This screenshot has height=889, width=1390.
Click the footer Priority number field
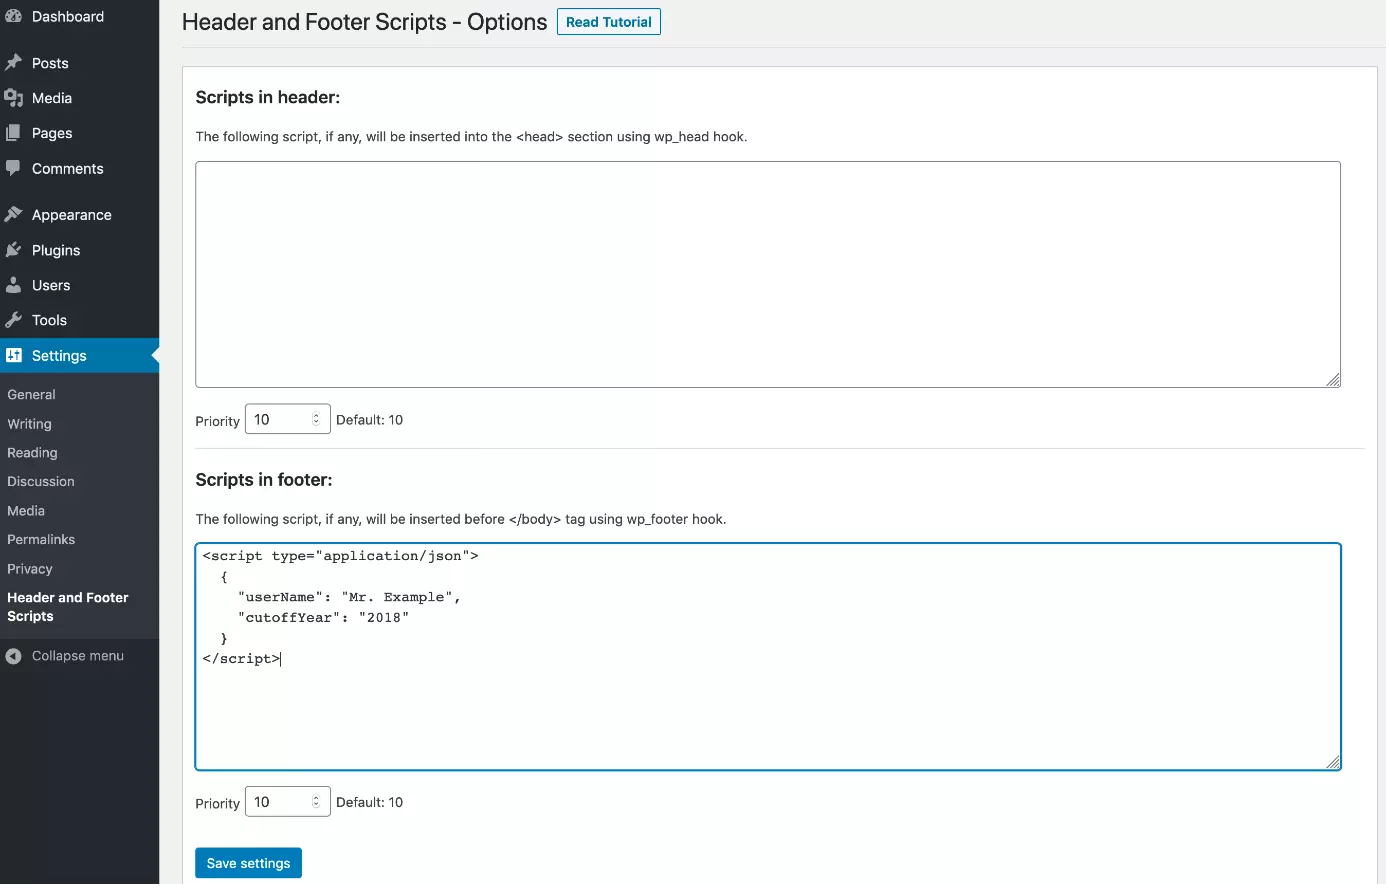[x=287, y=802]
